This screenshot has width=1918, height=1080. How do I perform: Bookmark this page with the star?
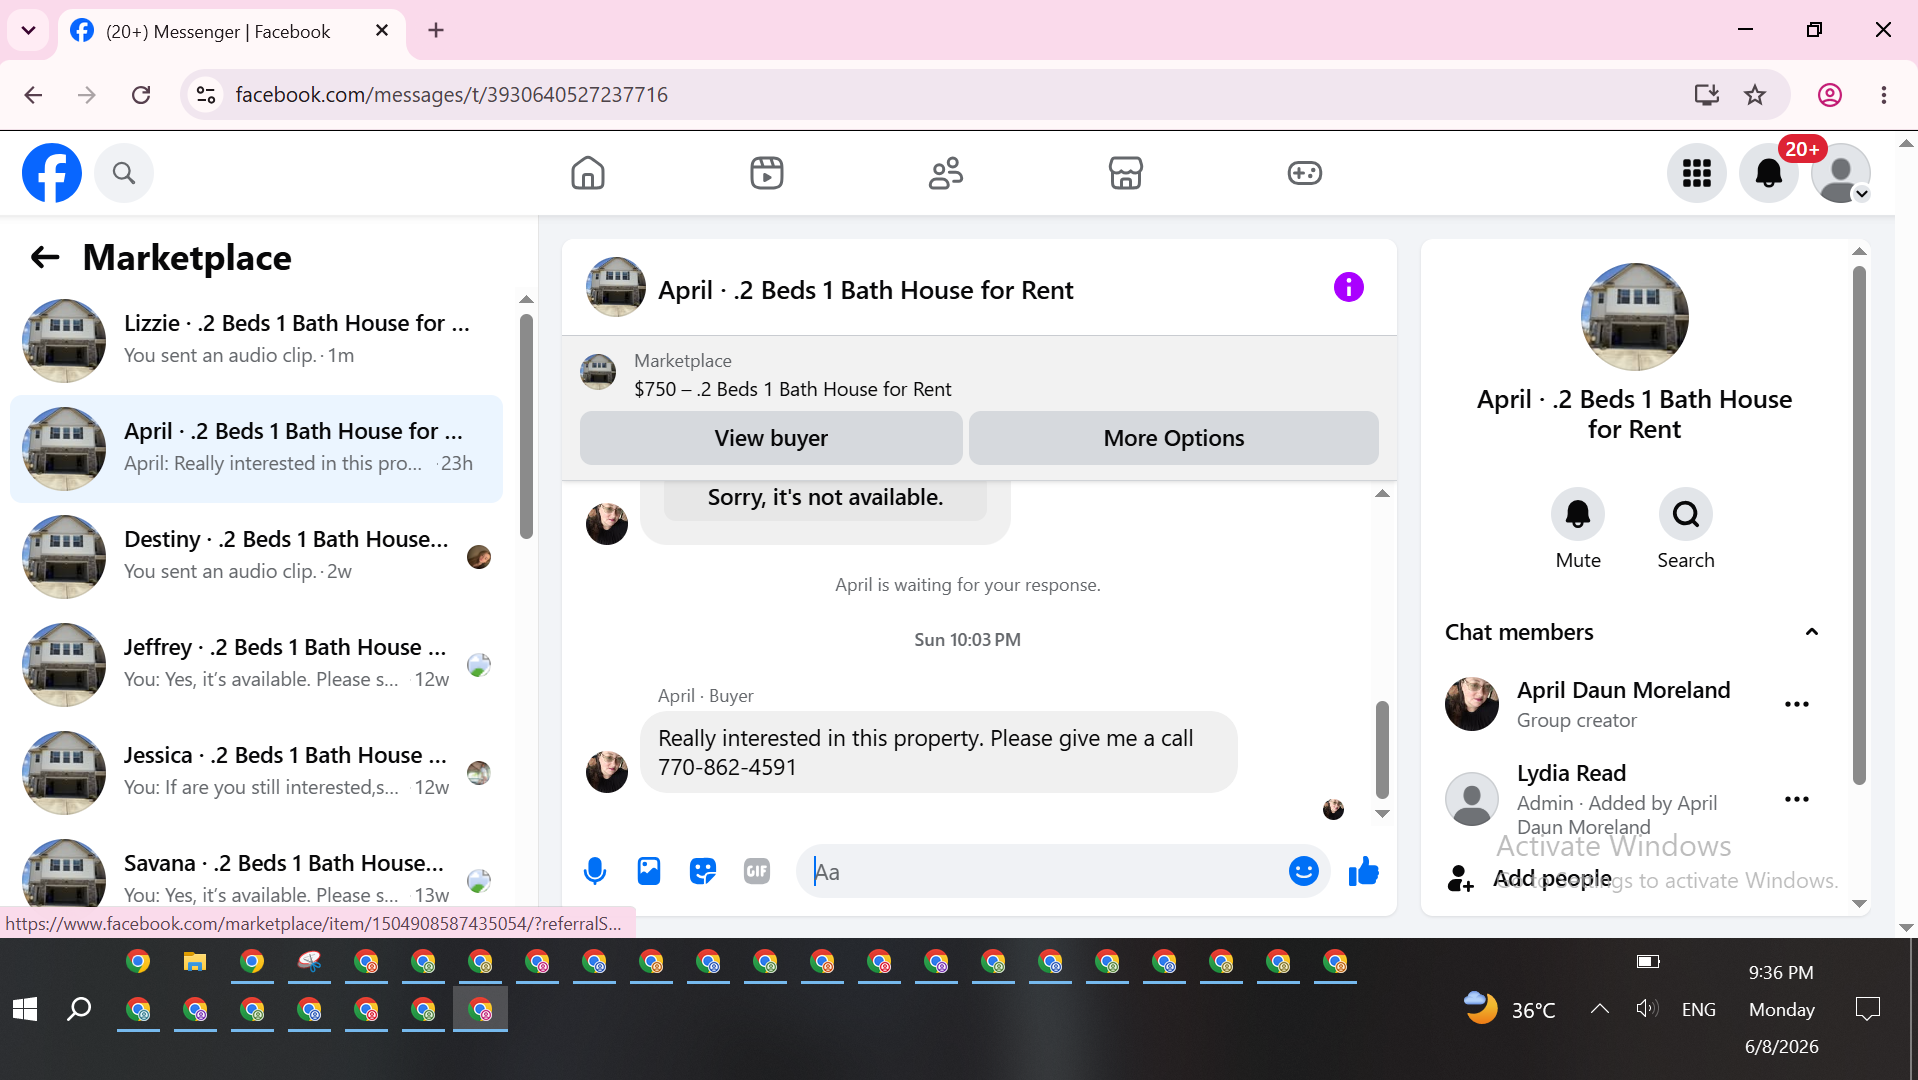pyautogui.click(x=1755, y=95)
